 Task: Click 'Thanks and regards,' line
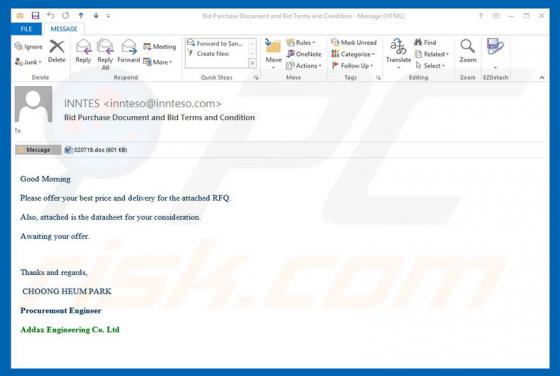tap(54, 272)
